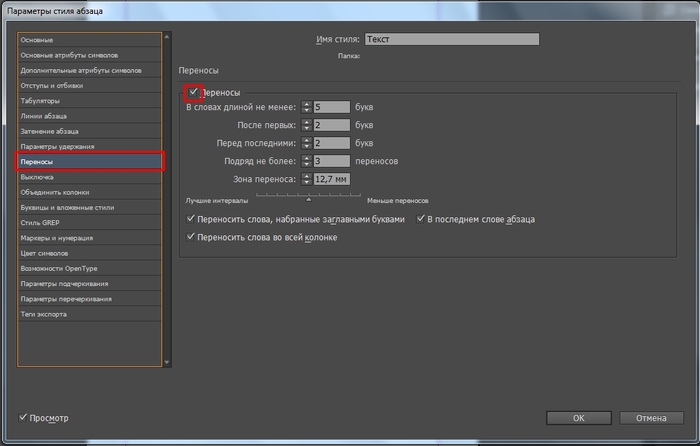Adjust the Лучшие интервалы hyphenation slider
This screenshot has width=700, height=446.
(x=308, y=200)
